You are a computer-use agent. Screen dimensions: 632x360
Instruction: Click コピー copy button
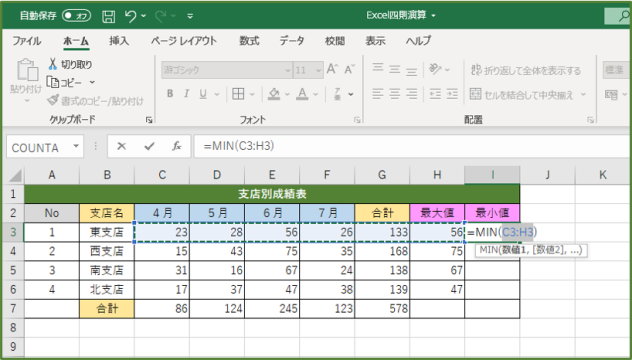pyautogui.click(x=64, y=83)
